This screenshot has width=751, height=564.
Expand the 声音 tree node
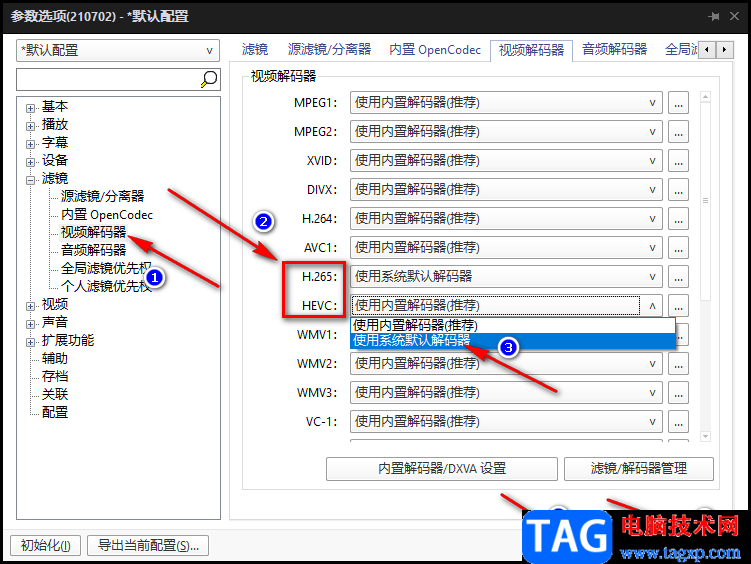(x=30, y=324)
